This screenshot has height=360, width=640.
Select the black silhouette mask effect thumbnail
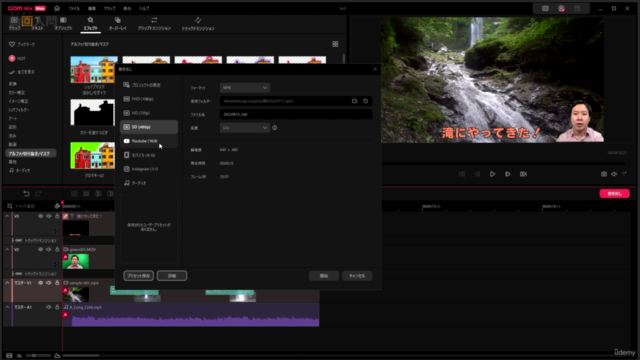click(93, 112)
